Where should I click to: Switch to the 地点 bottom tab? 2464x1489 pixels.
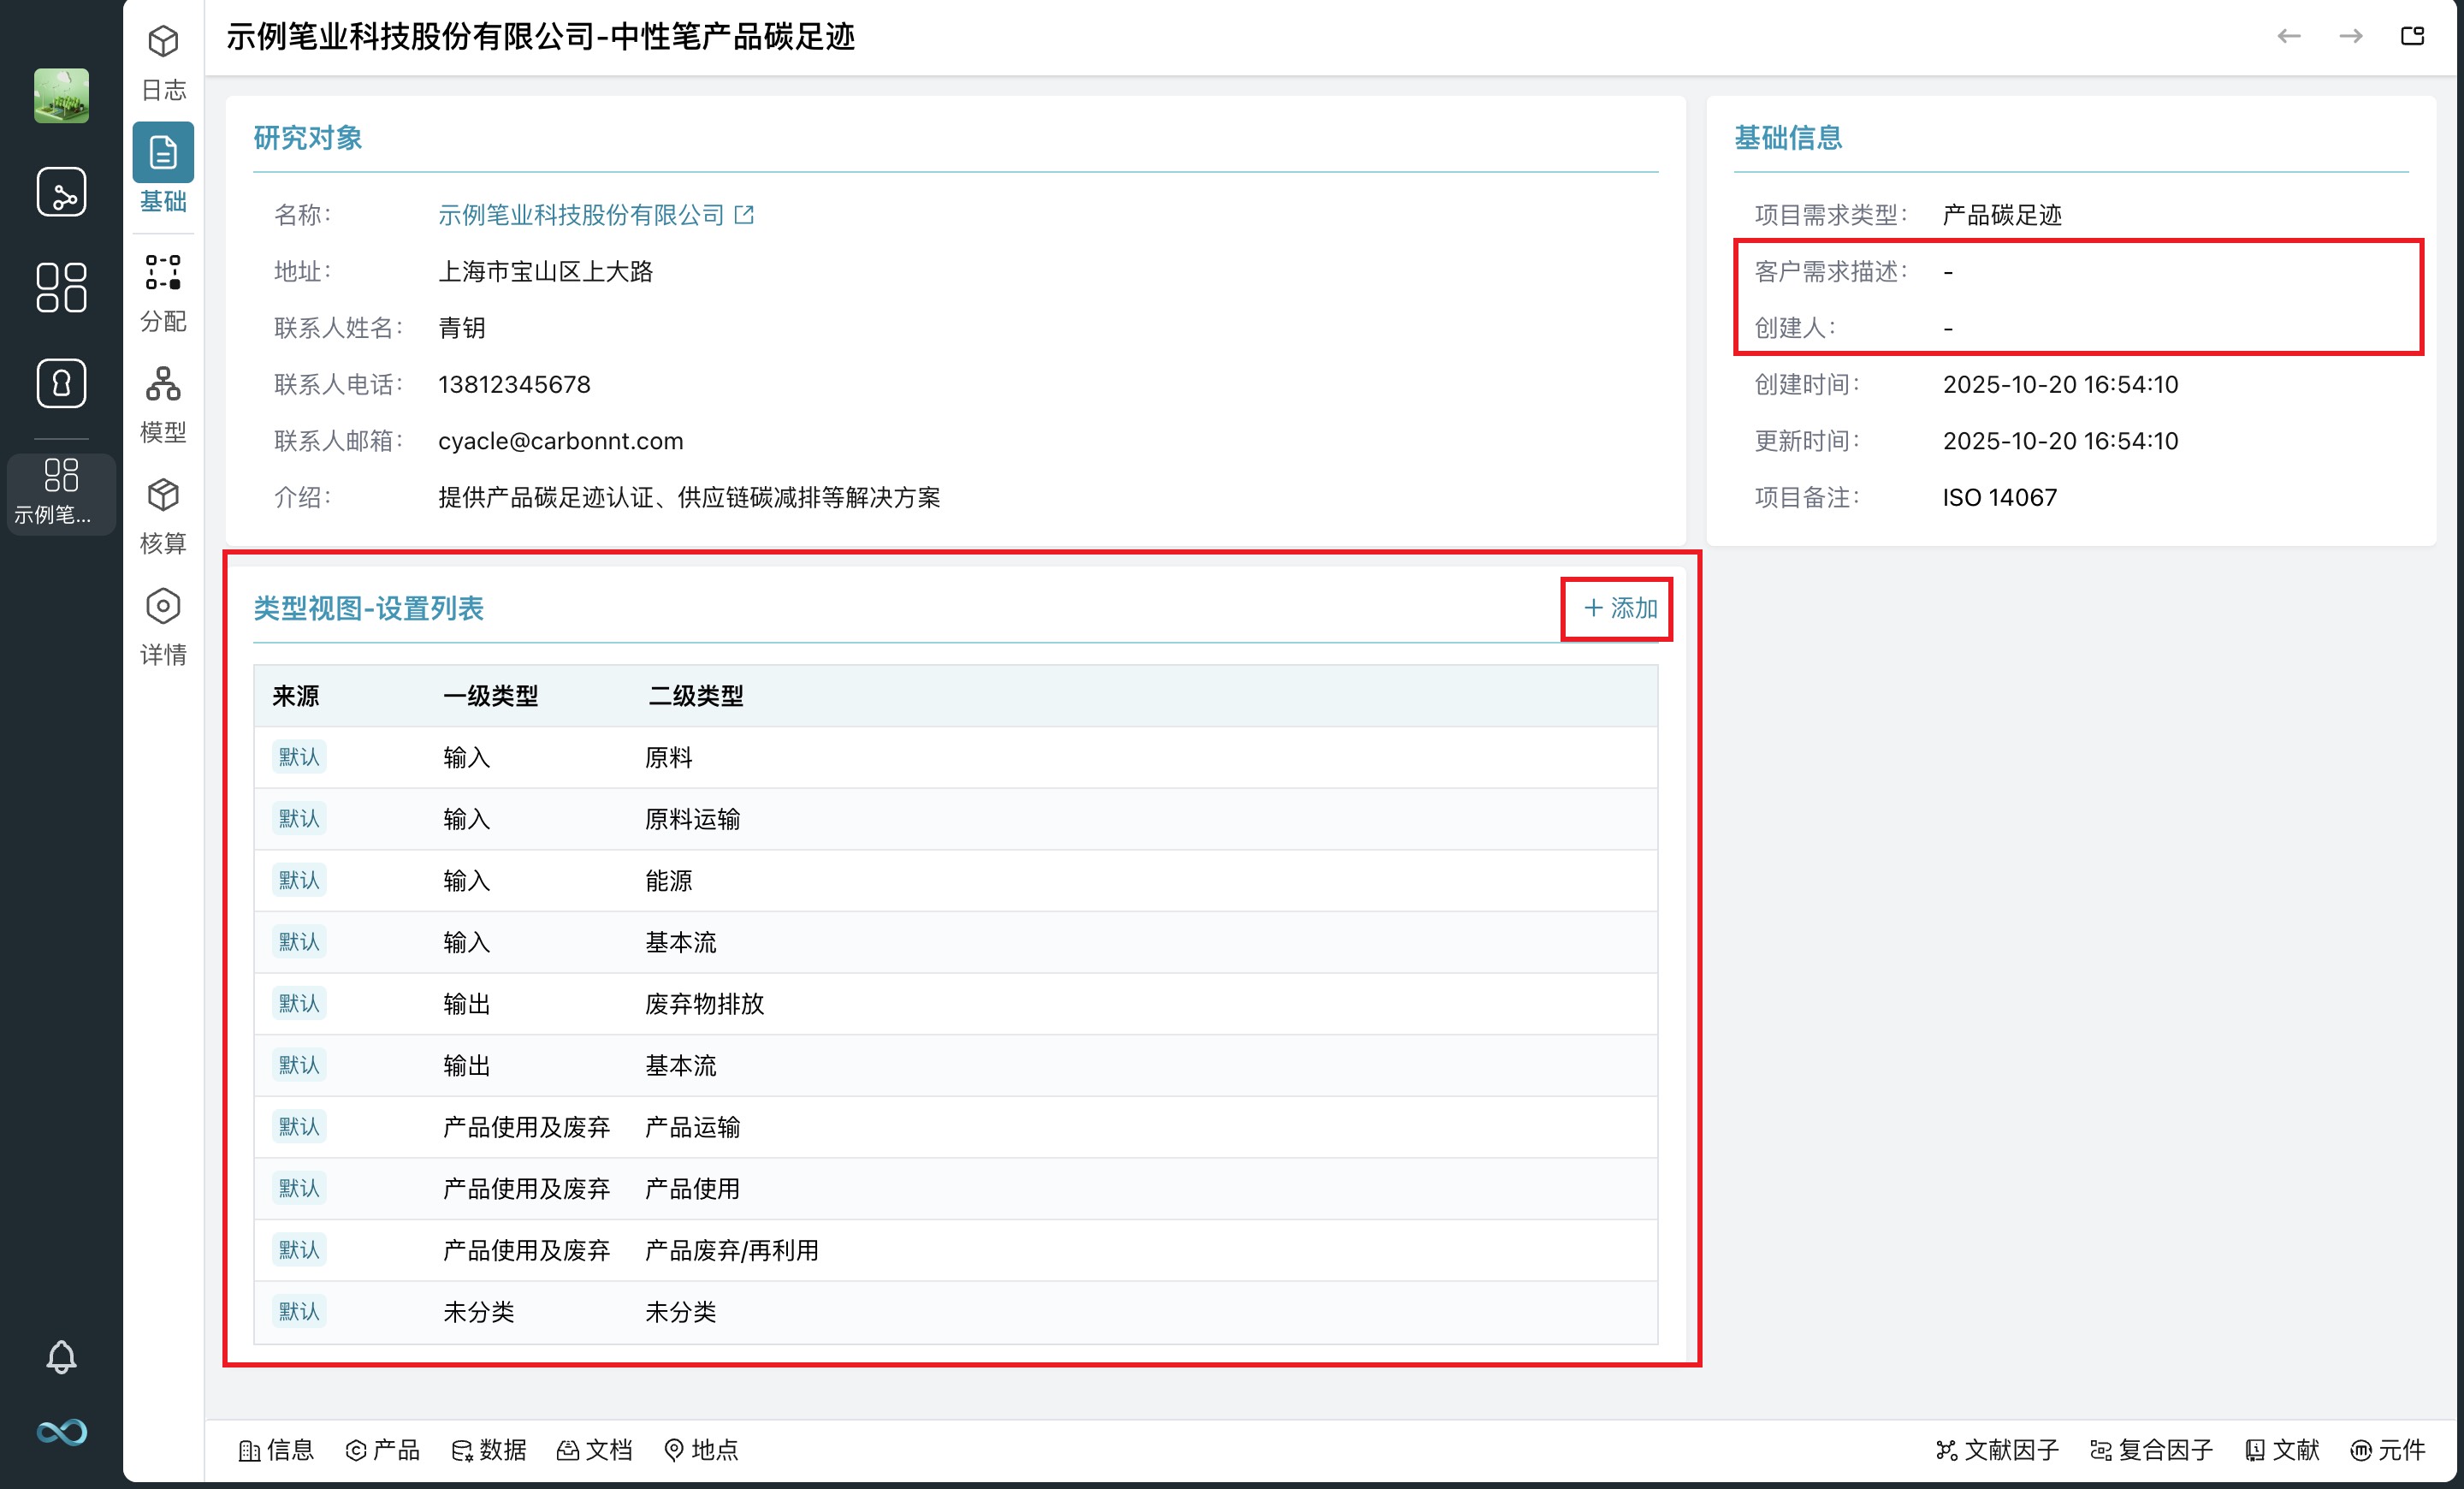pyautogui.click(x=701, y=1450)
